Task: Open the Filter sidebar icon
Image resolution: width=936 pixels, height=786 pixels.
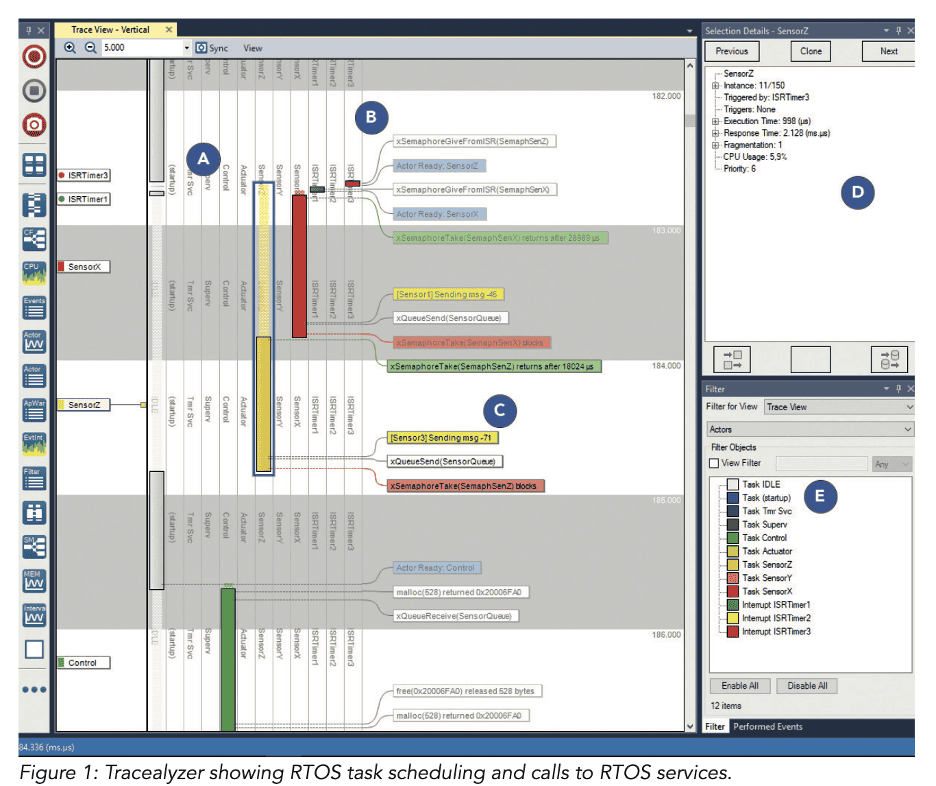Action: 34,478
